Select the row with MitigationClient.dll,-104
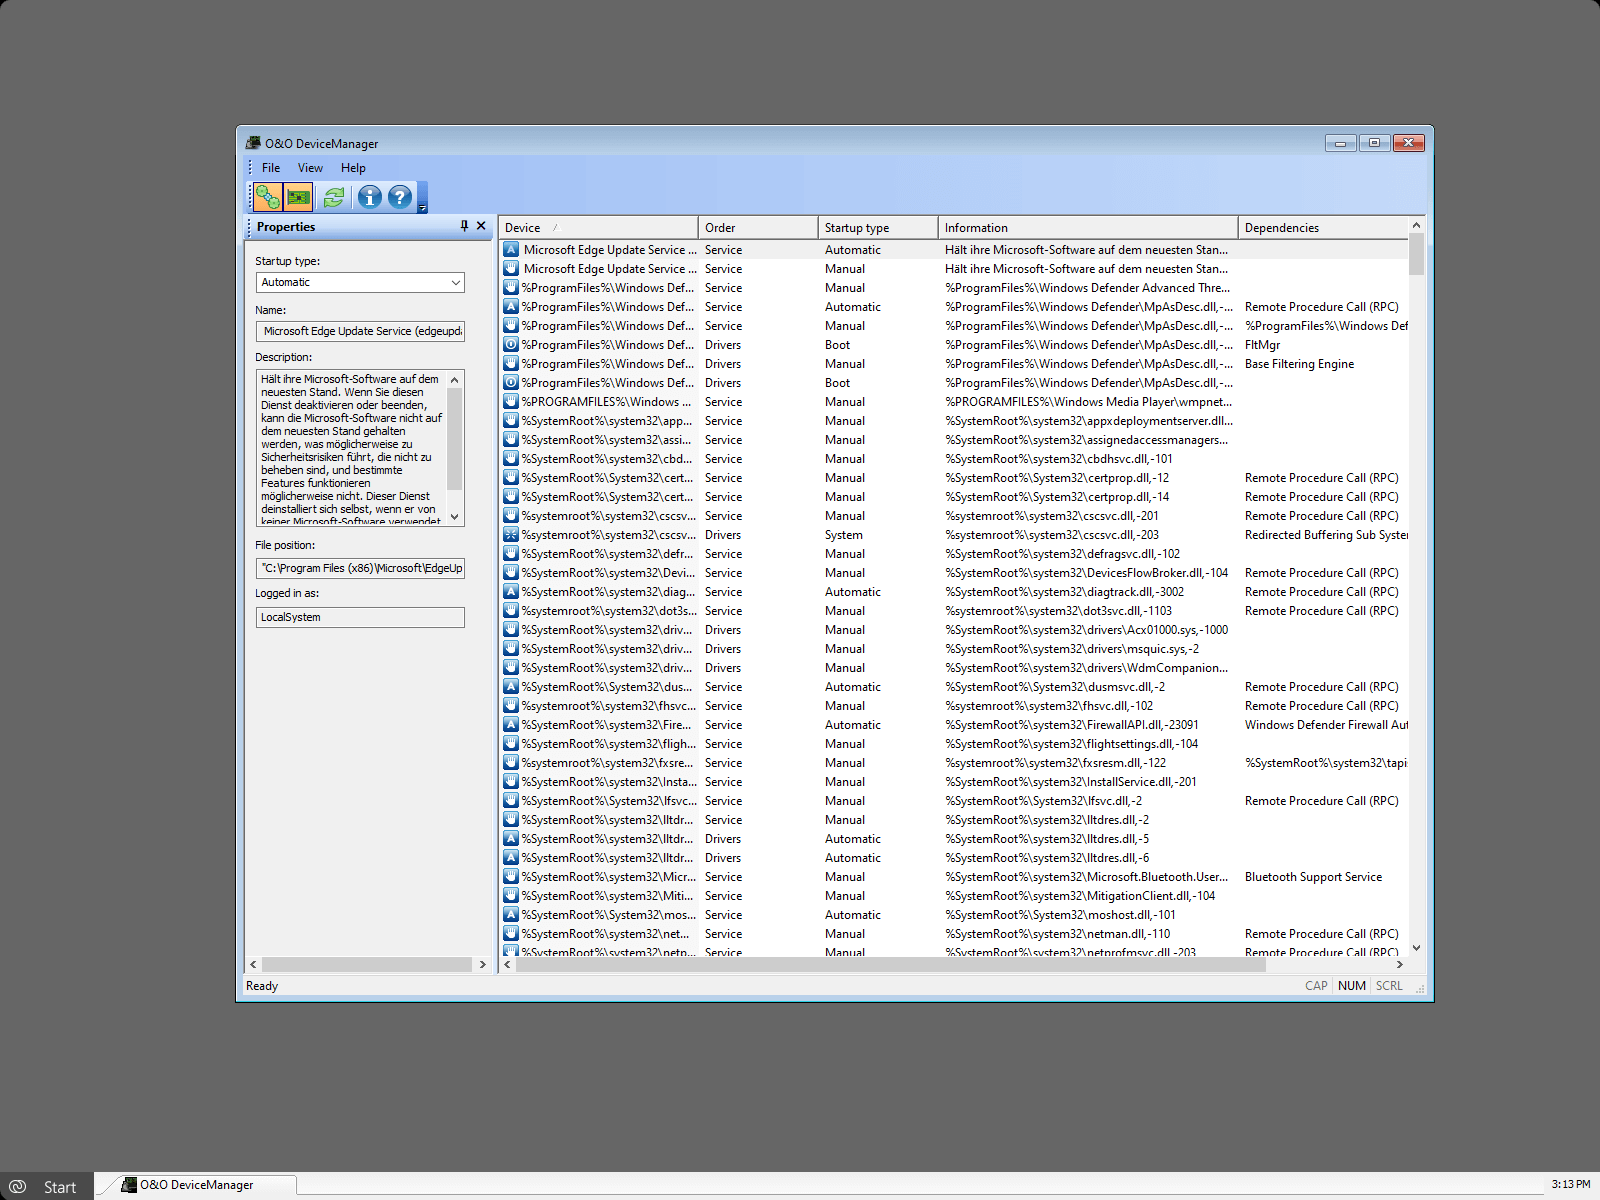This screenshot has width=1600, height=1200. [954, 896]
